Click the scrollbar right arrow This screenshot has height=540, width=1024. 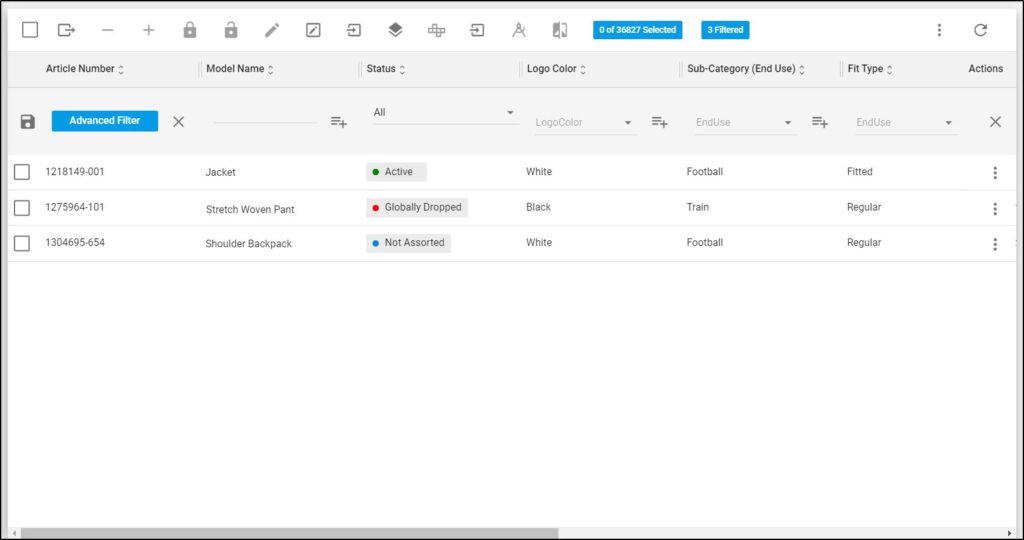tap(1010, 533)
